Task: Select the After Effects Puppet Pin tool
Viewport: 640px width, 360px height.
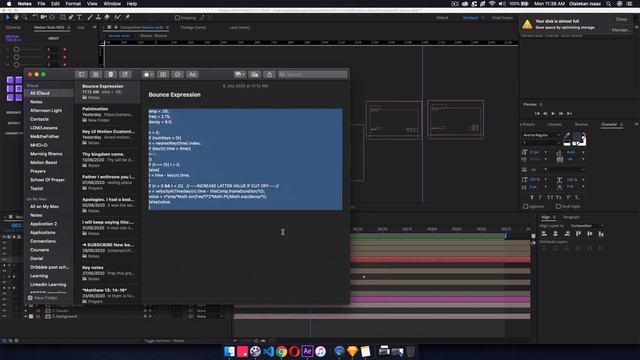Action: click(127, 18)
